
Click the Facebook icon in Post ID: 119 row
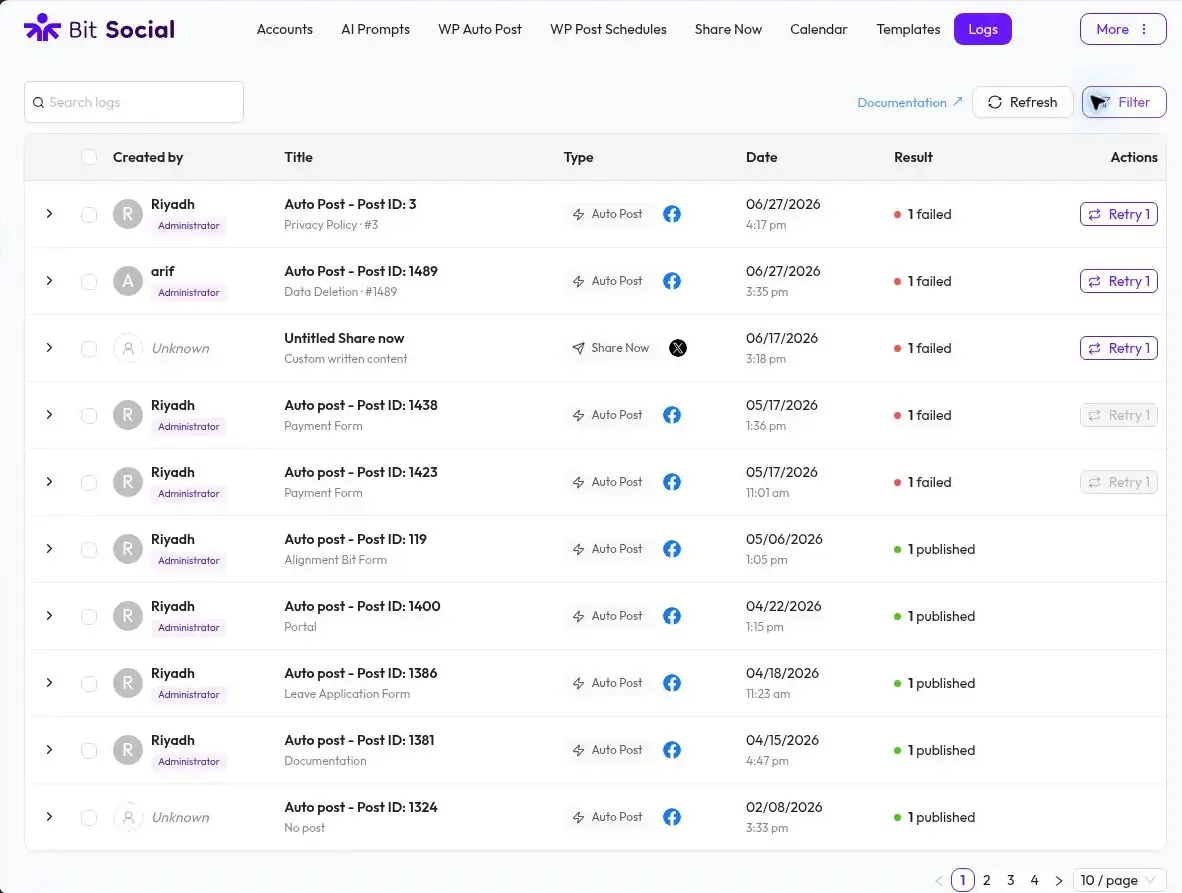672,549
